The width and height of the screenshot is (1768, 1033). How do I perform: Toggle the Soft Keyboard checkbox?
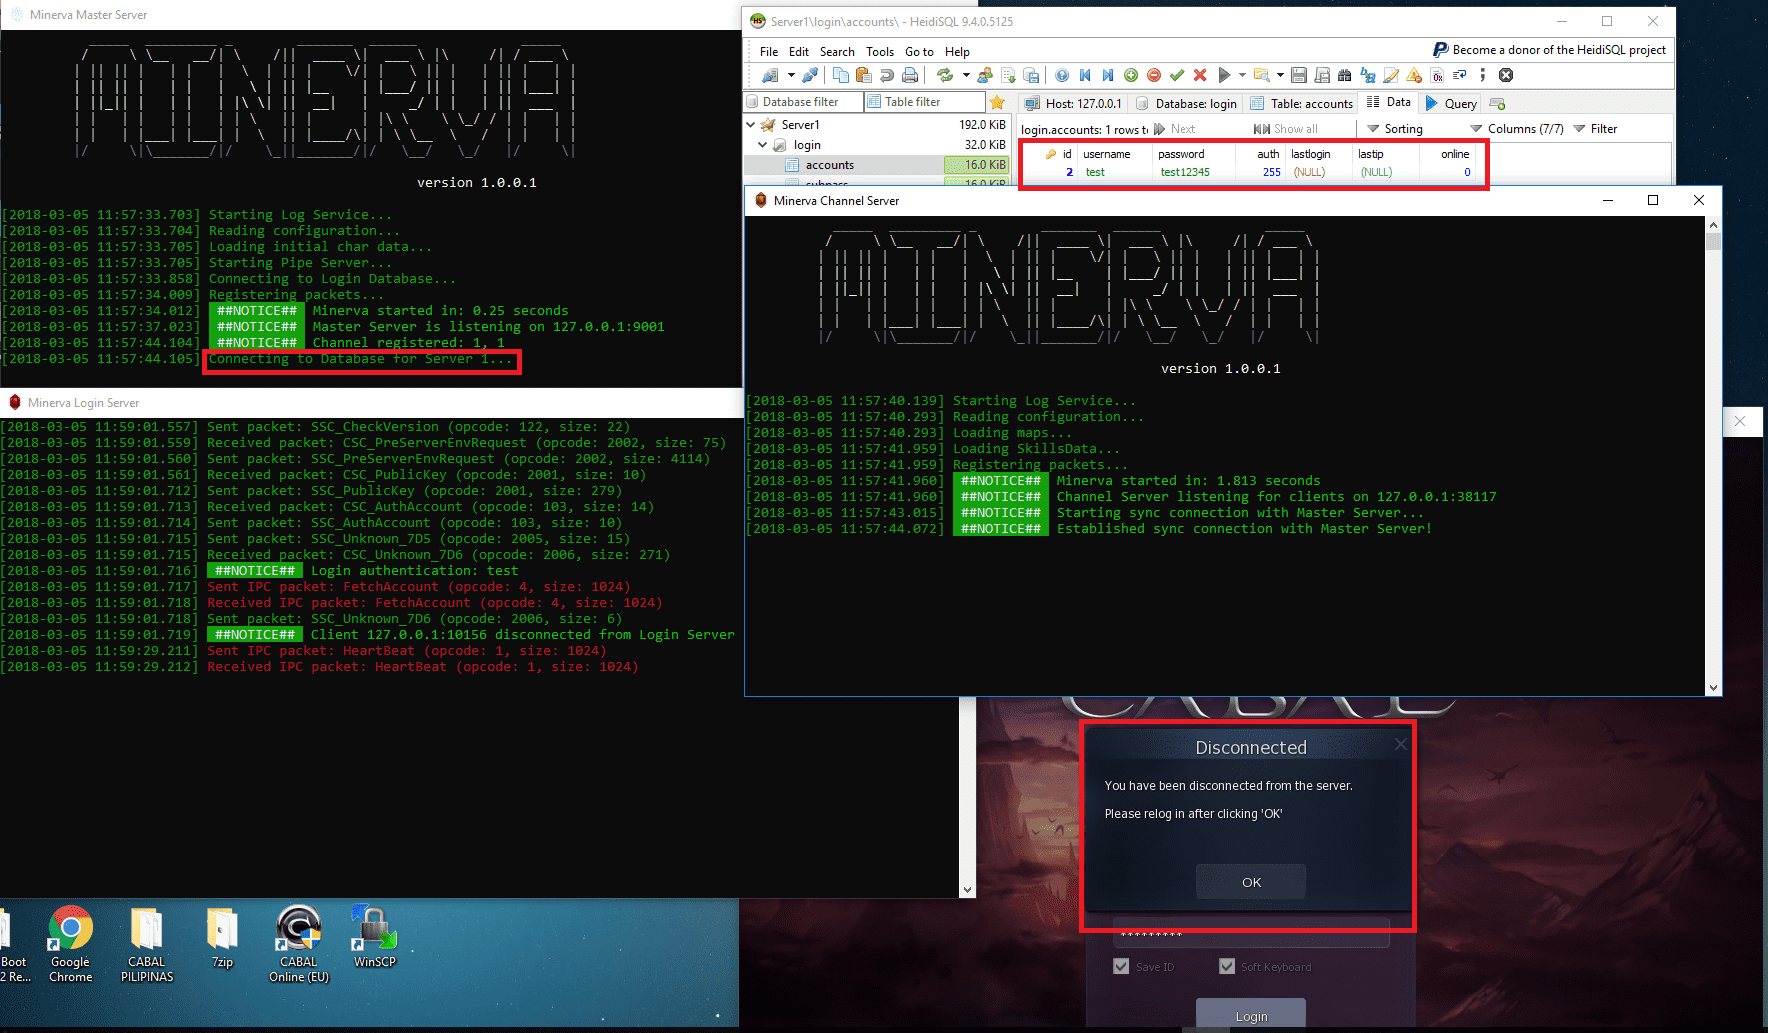pos(1227,966)
